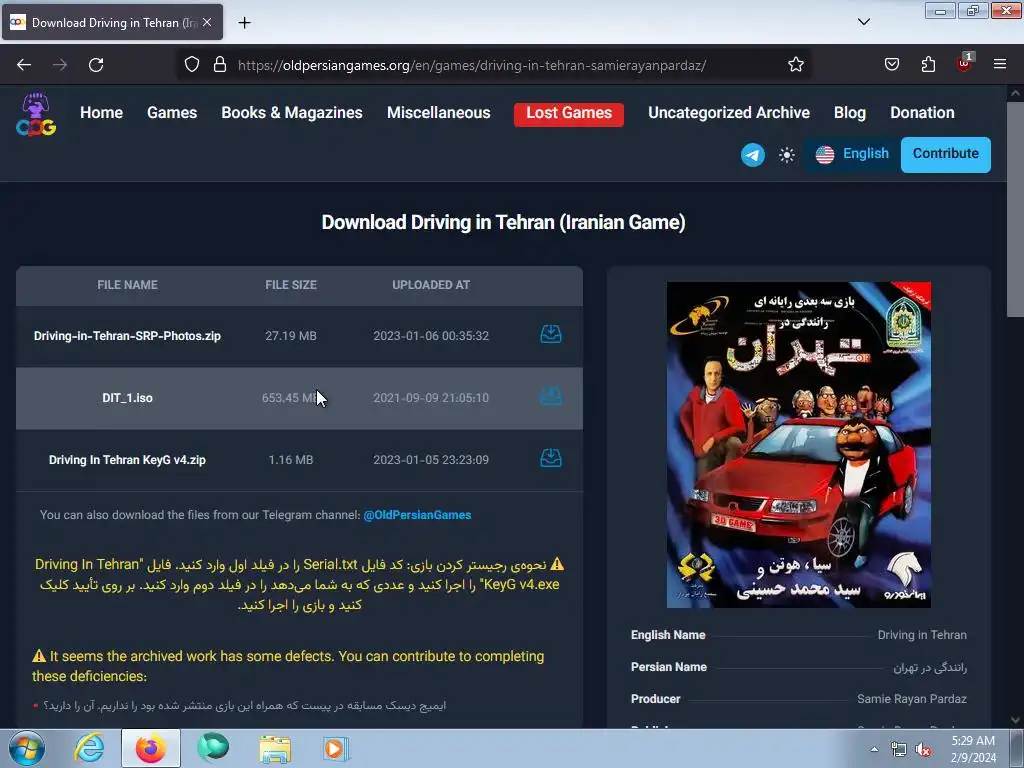Download Driving-in-Tehran-SRP-Photos.zip via its download icon
Image resolution: width=1024 pixels, height=768 pixels.
pos(551,334)
